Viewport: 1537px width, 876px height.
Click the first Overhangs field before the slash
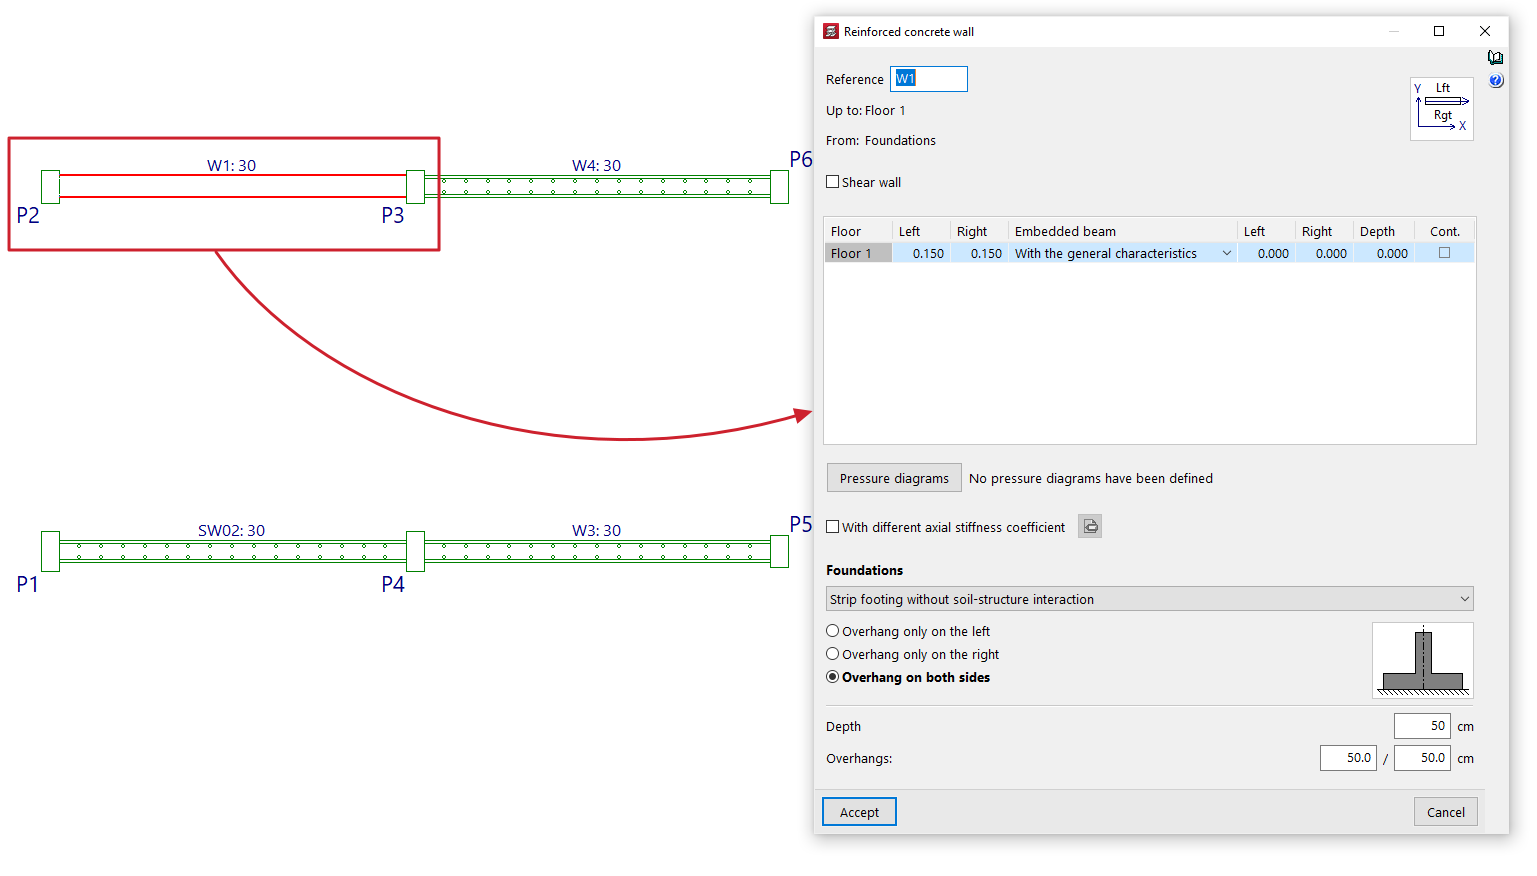(x=1348, y=758)
